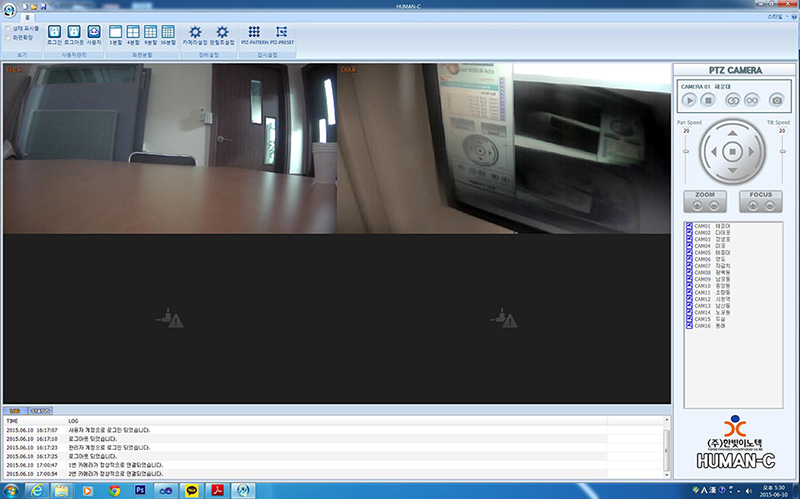Screen dimensions: 800x499
Task: Click the 로그아웃 logout icon
Action: (74, 33)
